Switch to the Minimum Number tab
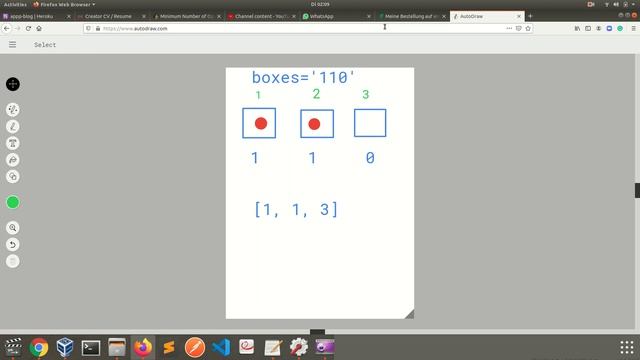The image size is (640, 360). [x=187, y=16]
